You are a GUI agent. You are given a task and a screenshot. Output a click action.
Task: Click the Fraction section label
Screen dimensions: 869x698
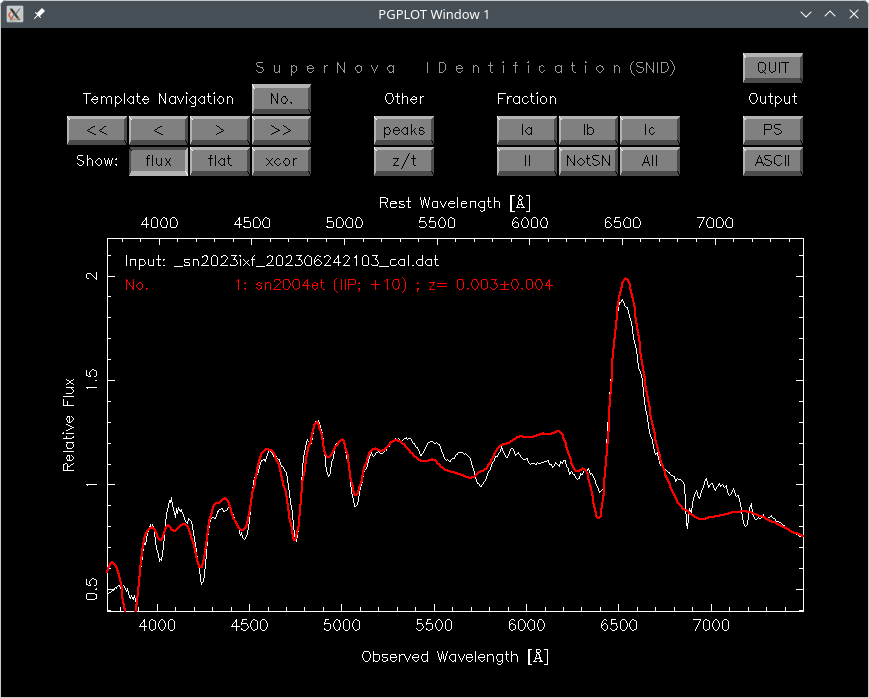click(526, 99)
